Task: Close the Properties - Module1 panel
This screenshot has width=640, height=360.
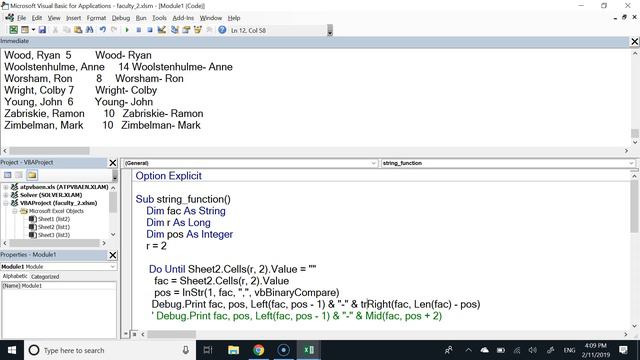Action: (x=113, y=255)
